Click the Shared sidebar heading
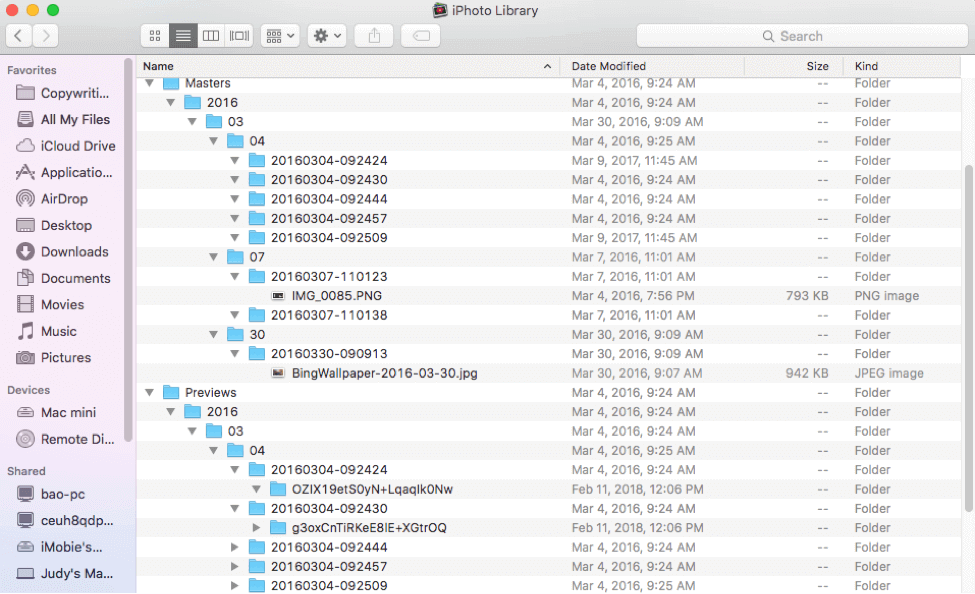975x594 pixels. click(26, 471)
